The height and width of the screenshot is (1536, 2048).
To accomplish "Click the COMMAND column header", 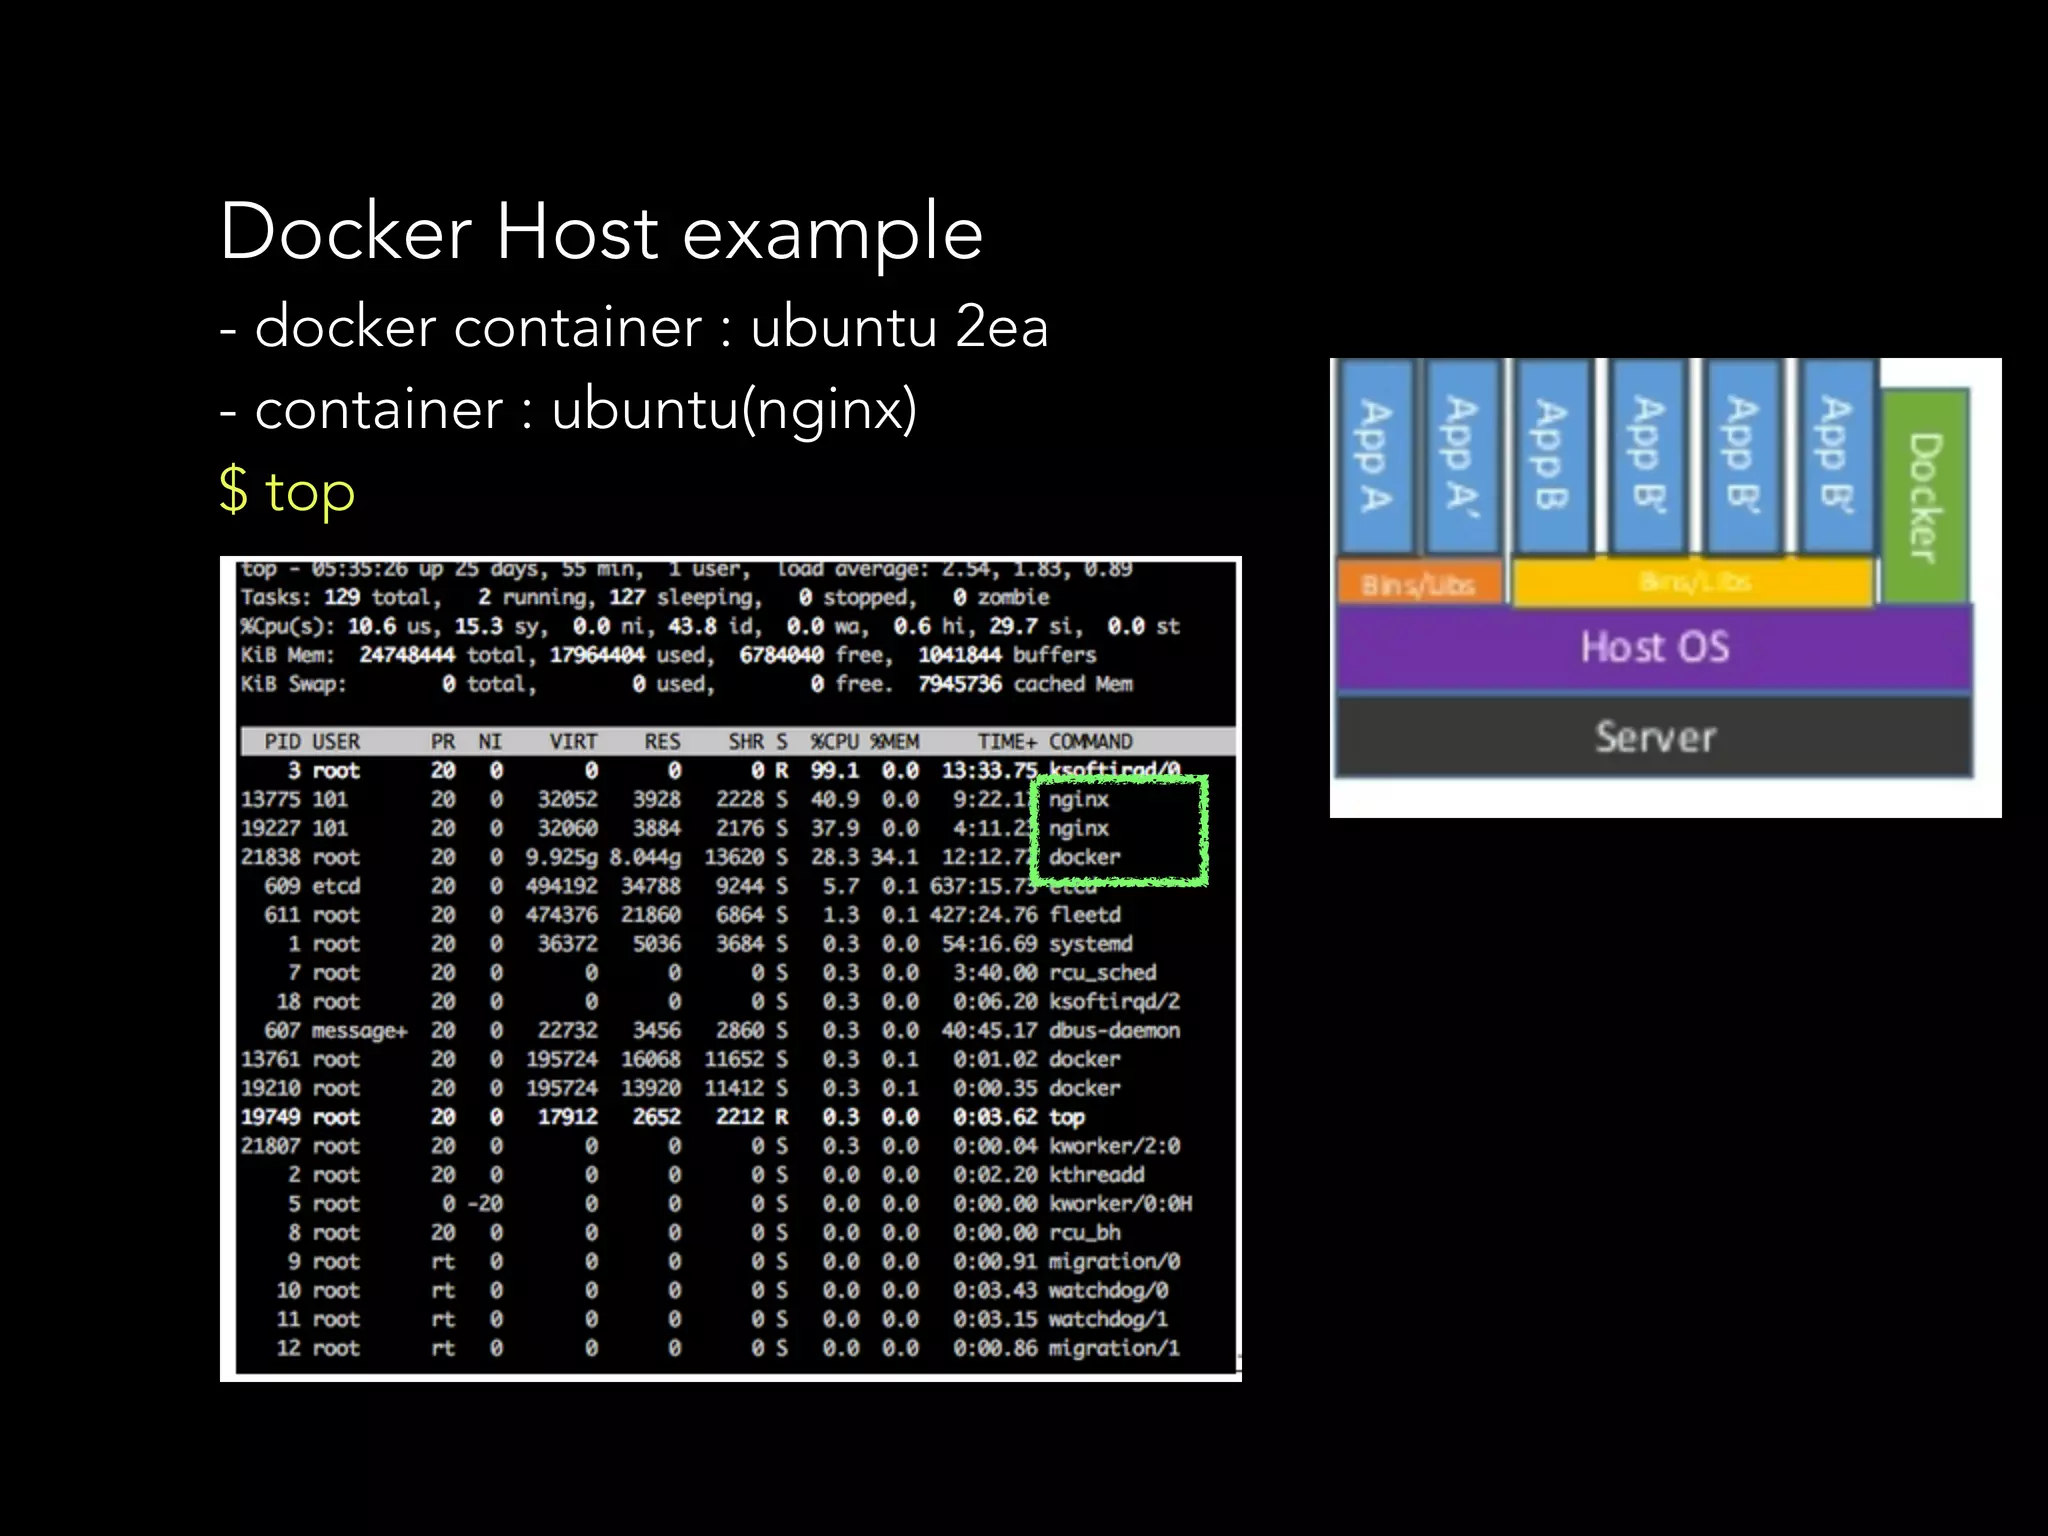I will pyautogui.click(x=1090, y=741).
